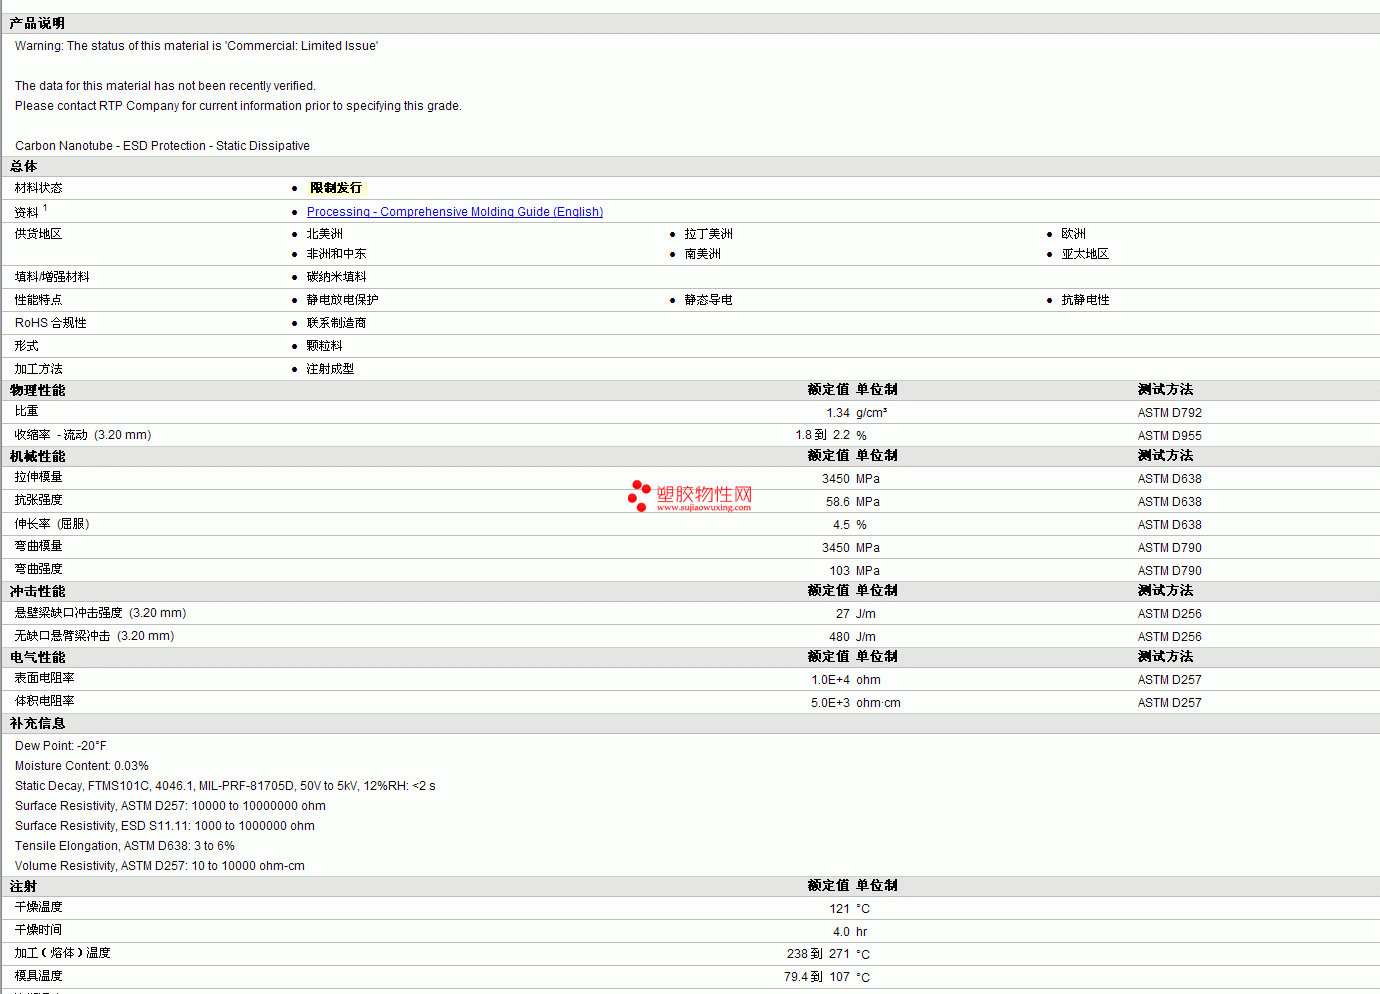The image size is (1380, 994).
Task: Click the 物理性能 section header
Action: pyautogui.click(x=37, y=390)
